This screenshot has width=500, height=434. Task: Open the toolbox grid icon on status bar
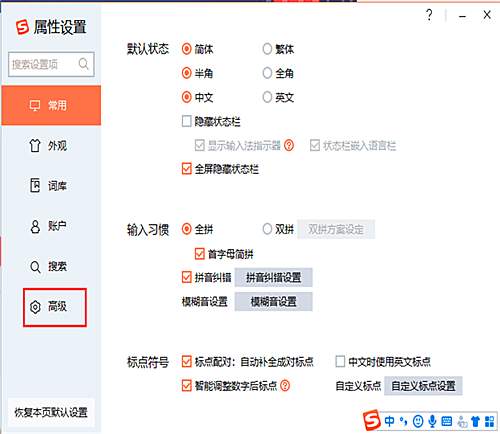pos(489,421)
